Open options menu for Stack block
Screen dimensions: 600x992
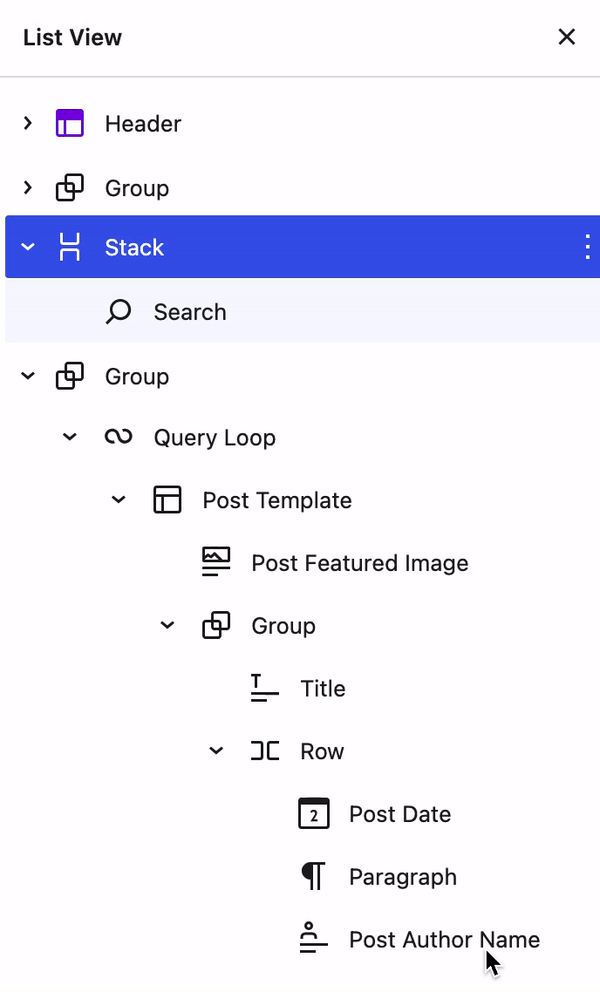click(x=587, y=247)
